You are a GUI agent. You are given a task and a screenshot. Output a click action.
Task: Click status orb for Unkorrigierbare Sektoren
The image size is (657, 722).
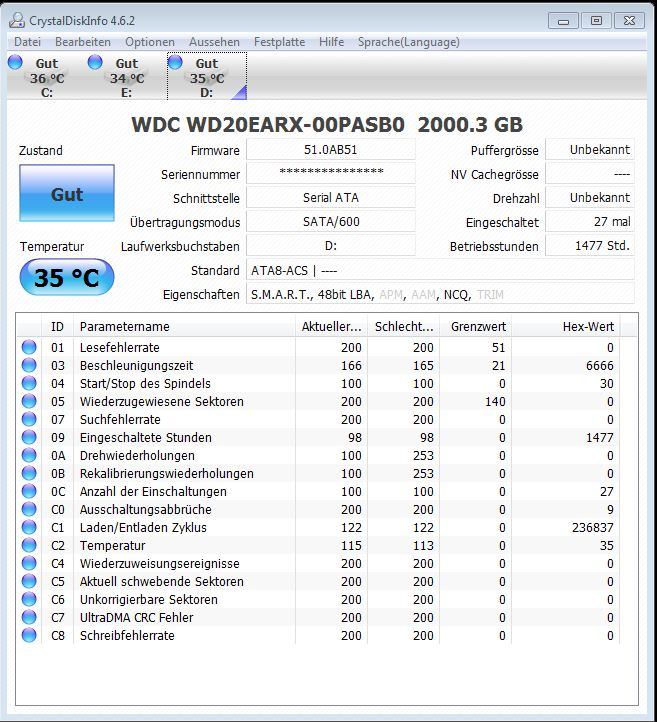point(29,599)
